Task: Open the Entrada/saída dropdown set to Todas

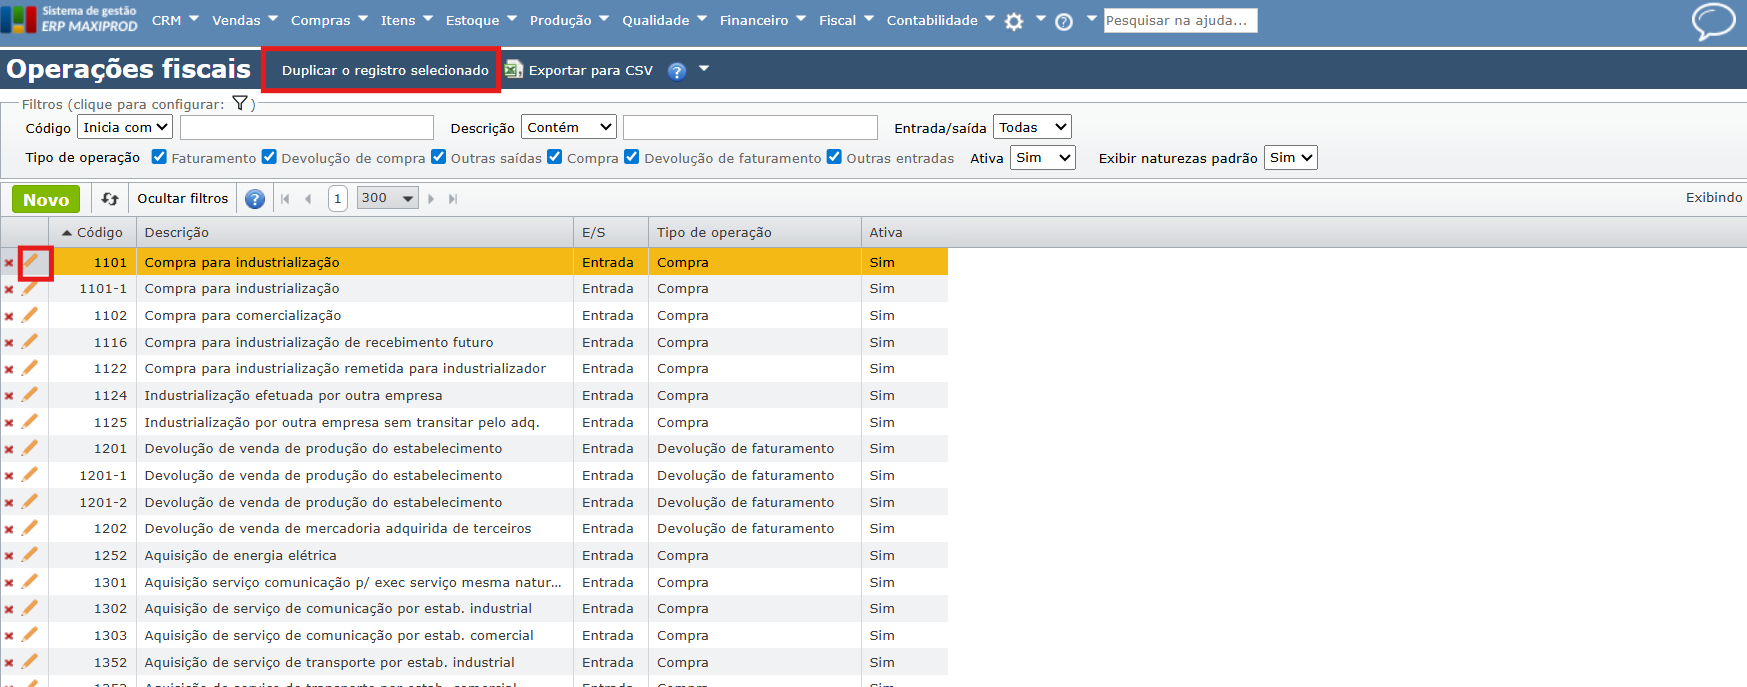Action: click(1031, 127)
